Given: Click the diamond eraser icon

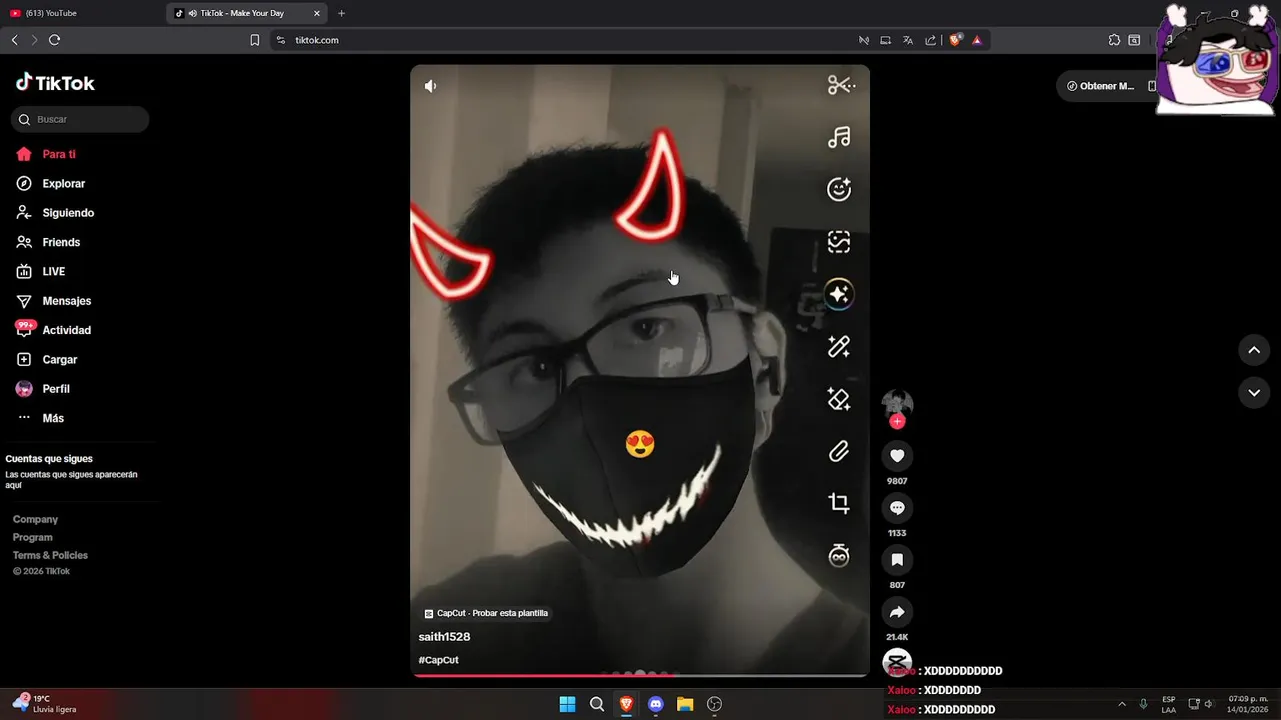Looking at the screenshot, I should tap(839, 399).
